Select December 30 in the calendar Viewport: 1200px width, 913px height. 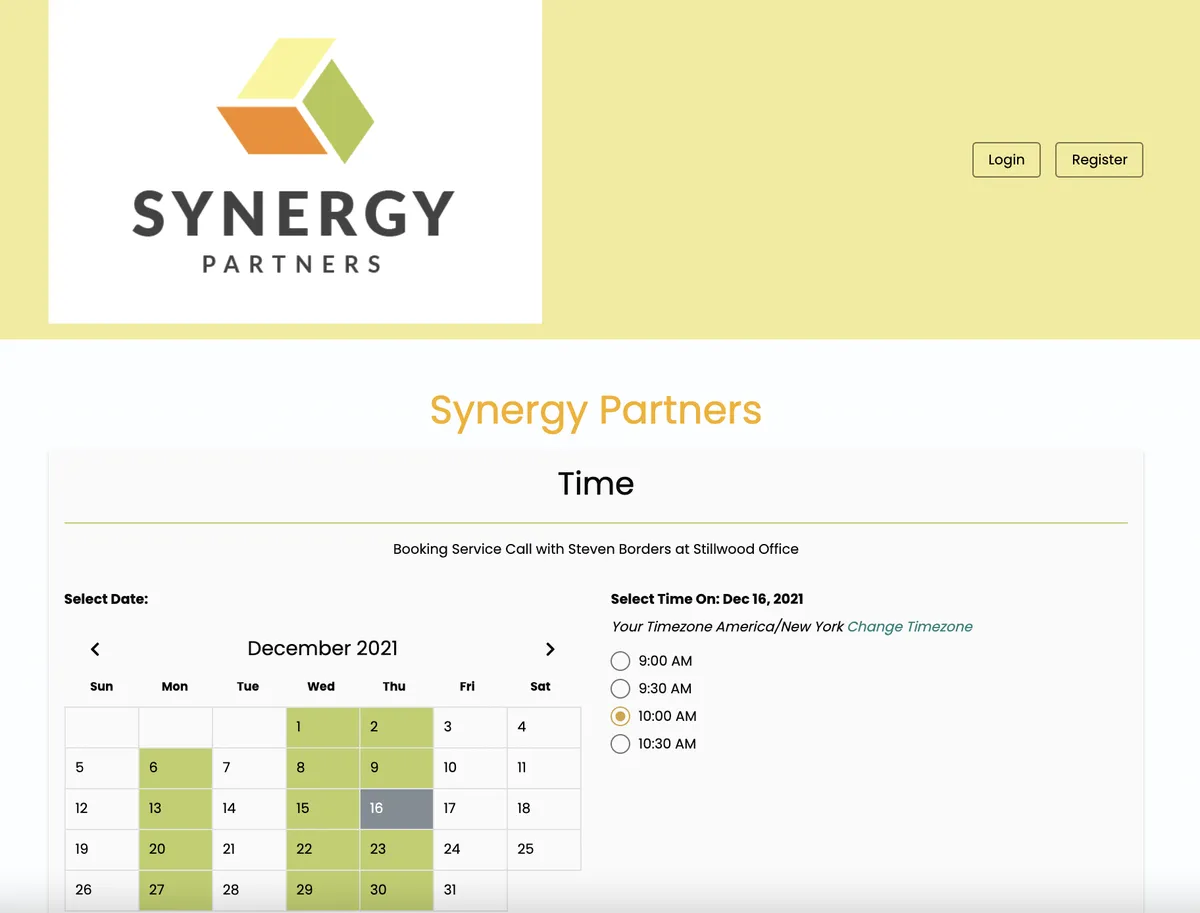396,890
